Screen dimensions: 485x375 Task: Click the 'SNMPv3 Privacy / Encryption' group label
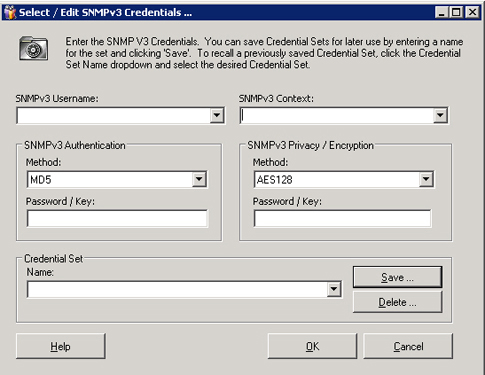click(x=310, y=145)
